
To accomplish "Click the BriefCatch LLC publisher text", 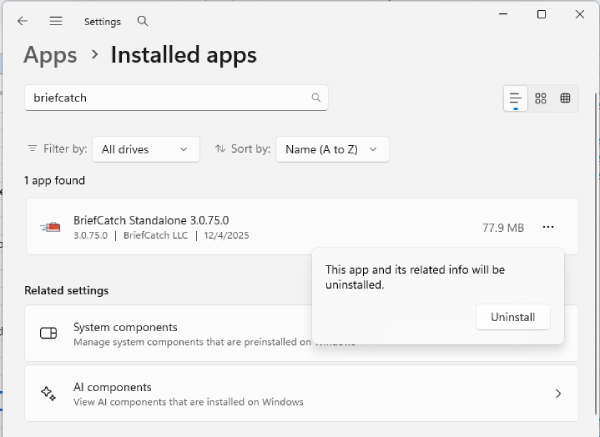I will click(x=156, y=235).
